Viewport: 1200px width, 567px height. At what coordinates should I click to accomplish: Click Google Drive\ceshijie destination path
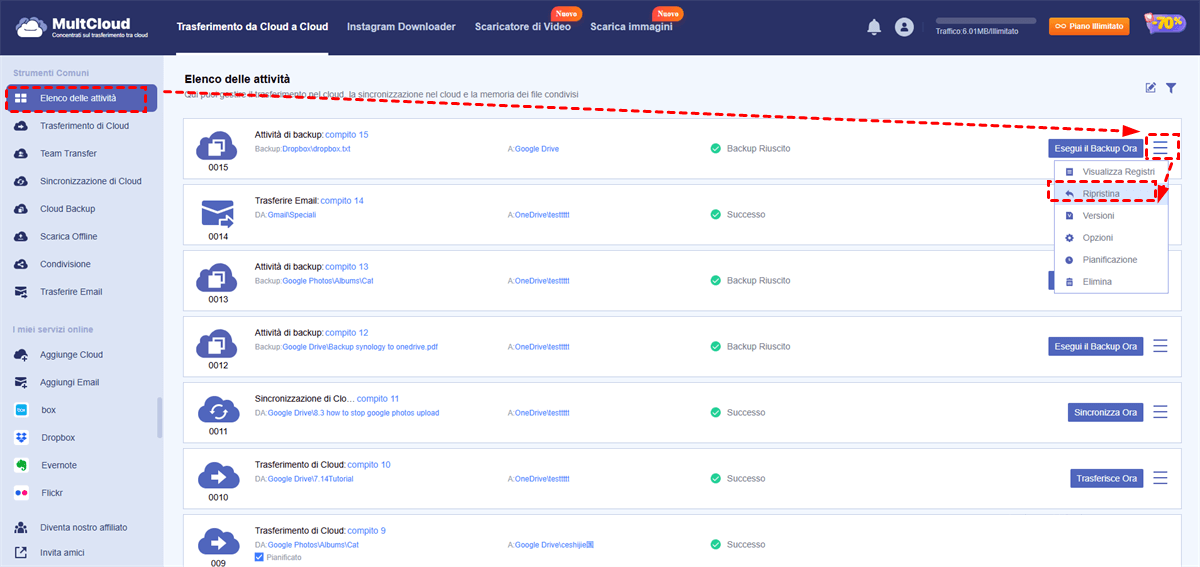tap(555, 545)
